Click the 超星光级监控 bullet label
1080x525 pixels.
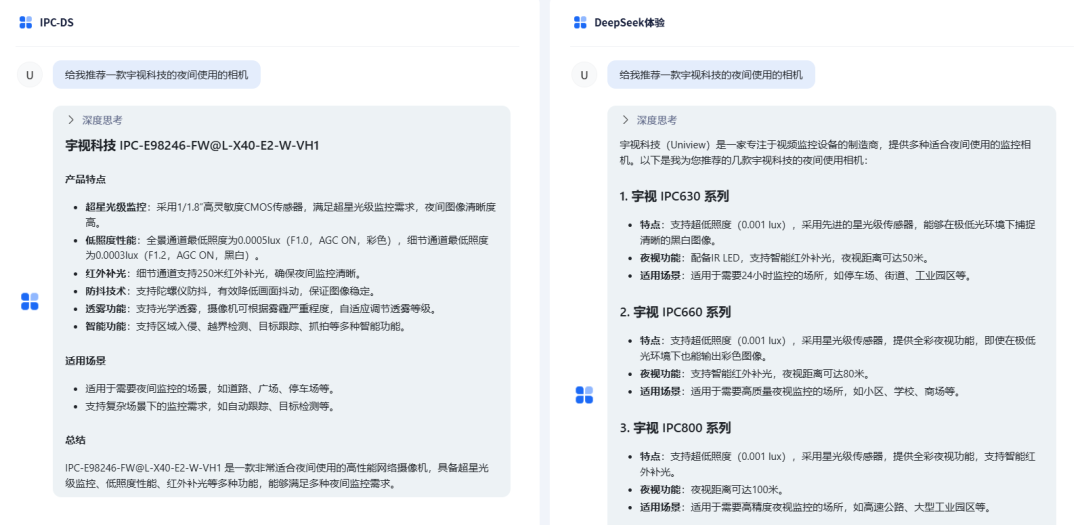pos(116,206)
